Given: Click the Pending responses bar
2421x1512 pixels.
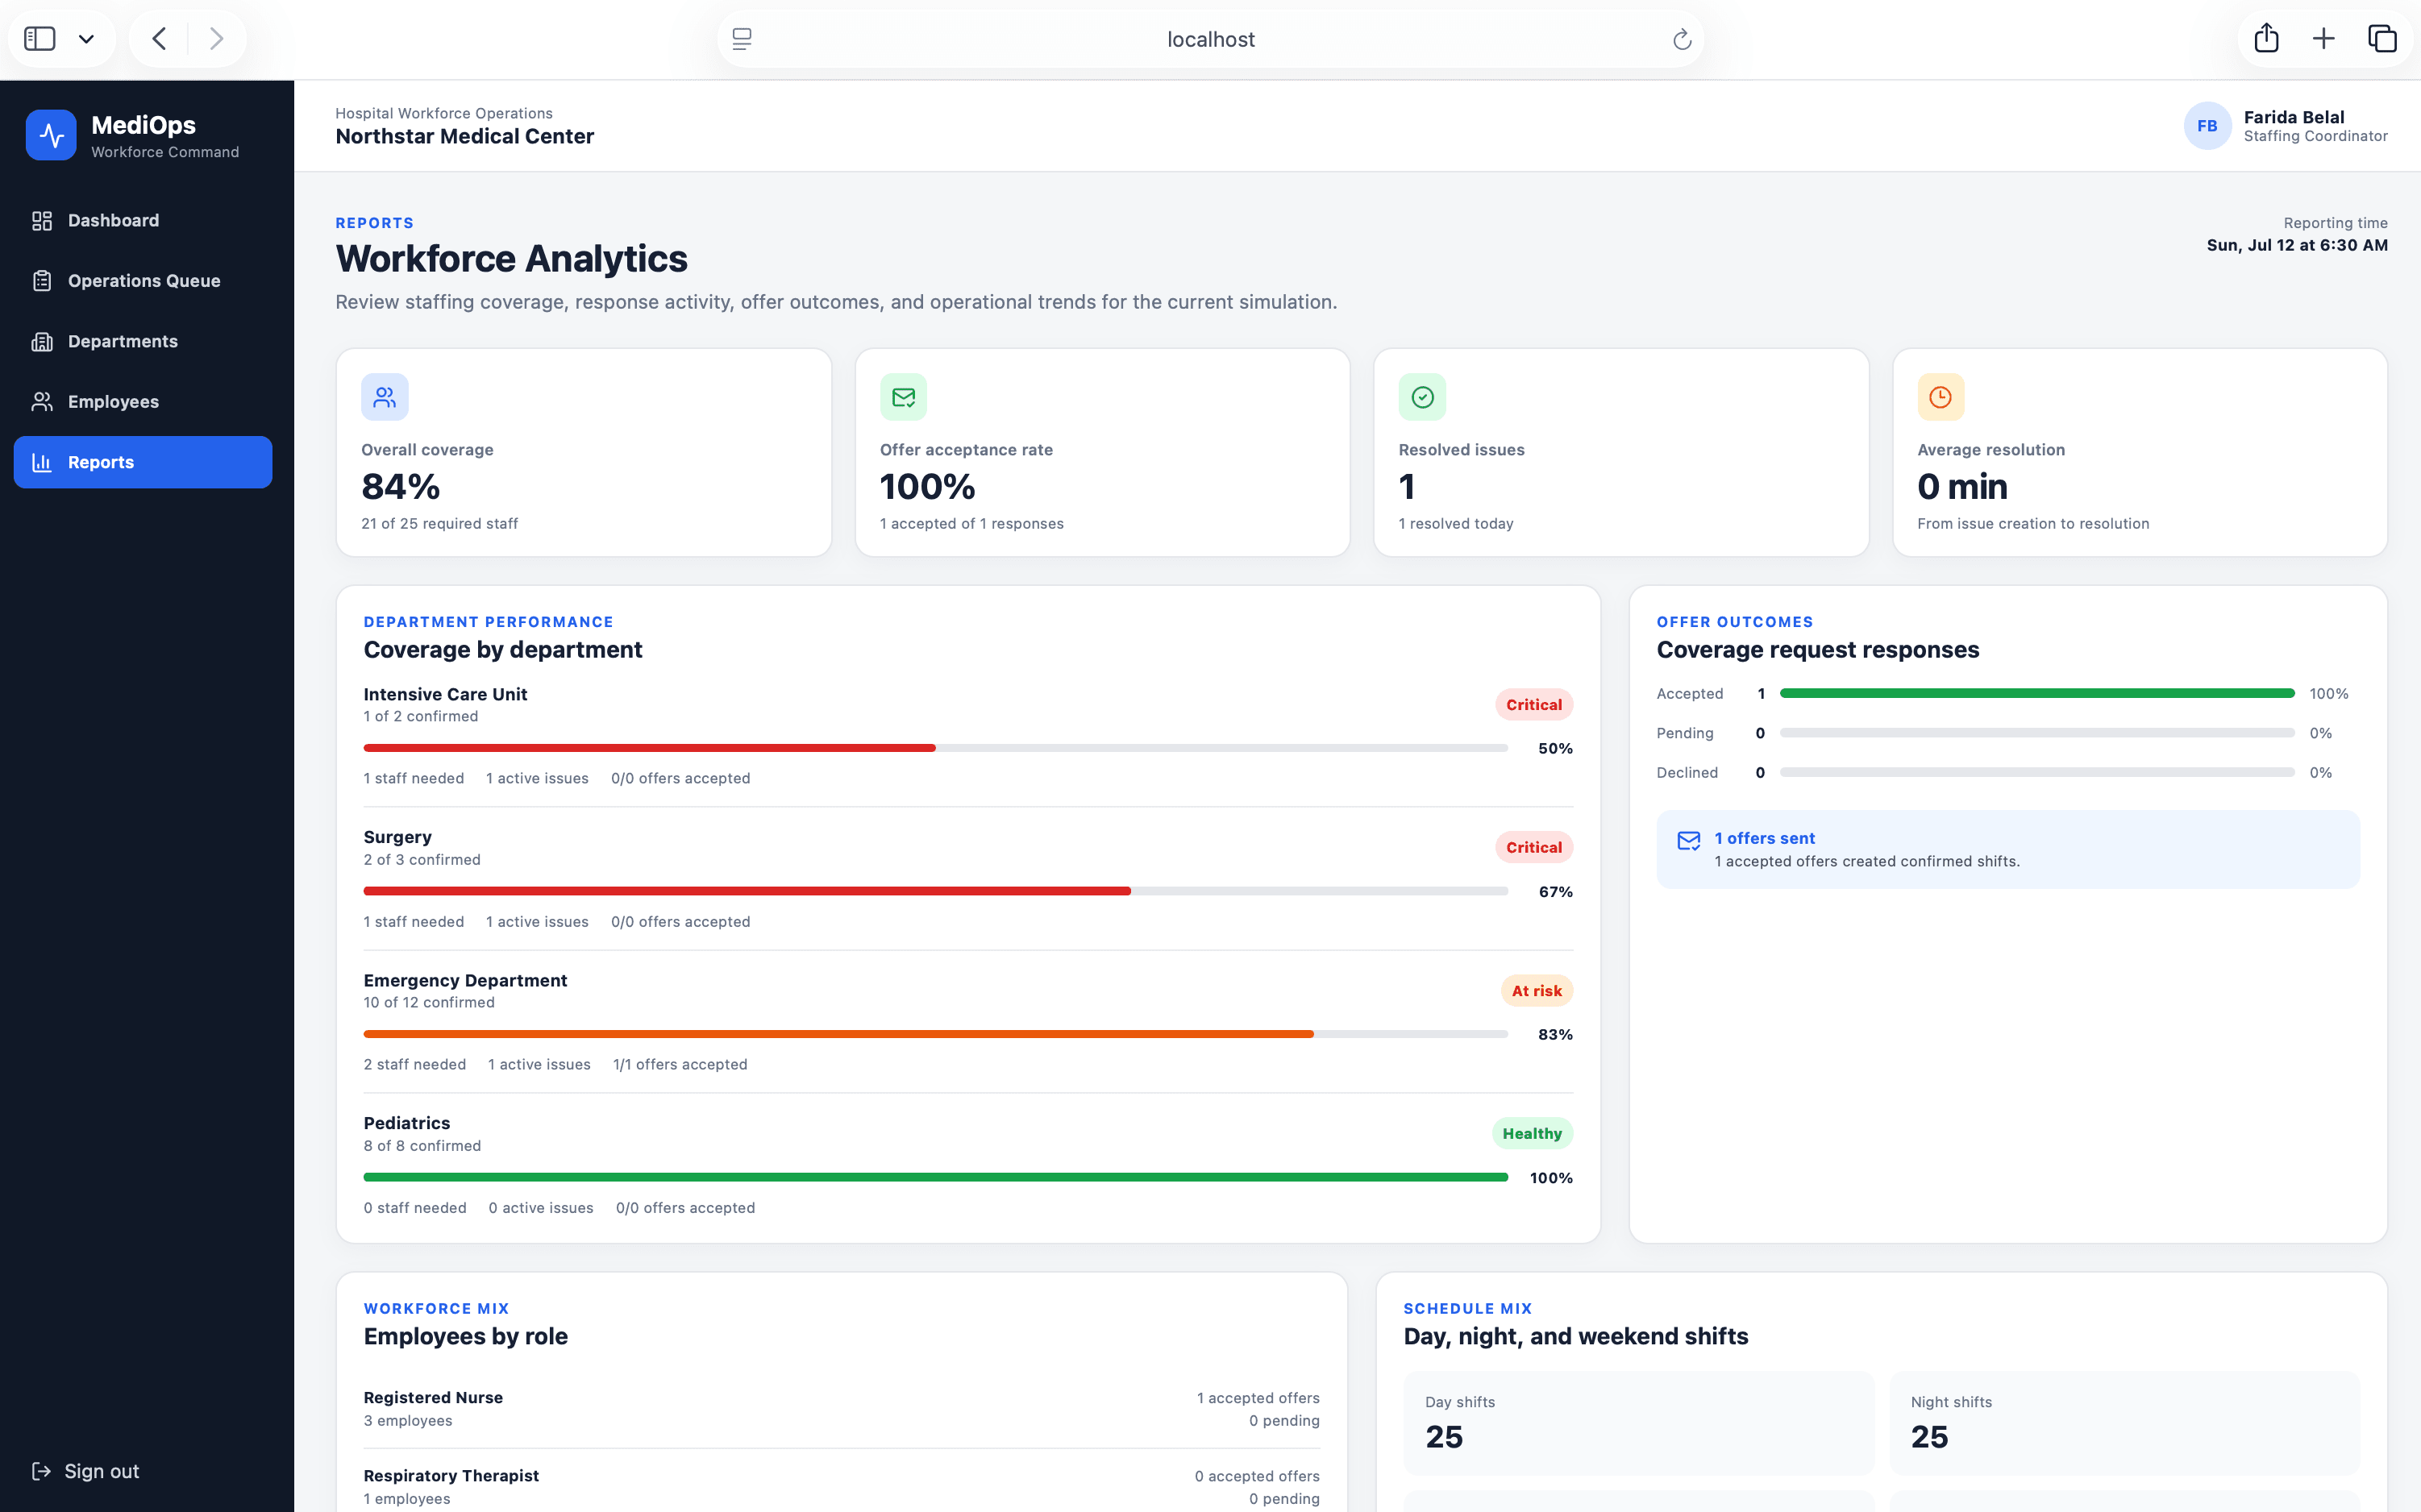Looking at the screenshot, I should tap(2036, 733).
